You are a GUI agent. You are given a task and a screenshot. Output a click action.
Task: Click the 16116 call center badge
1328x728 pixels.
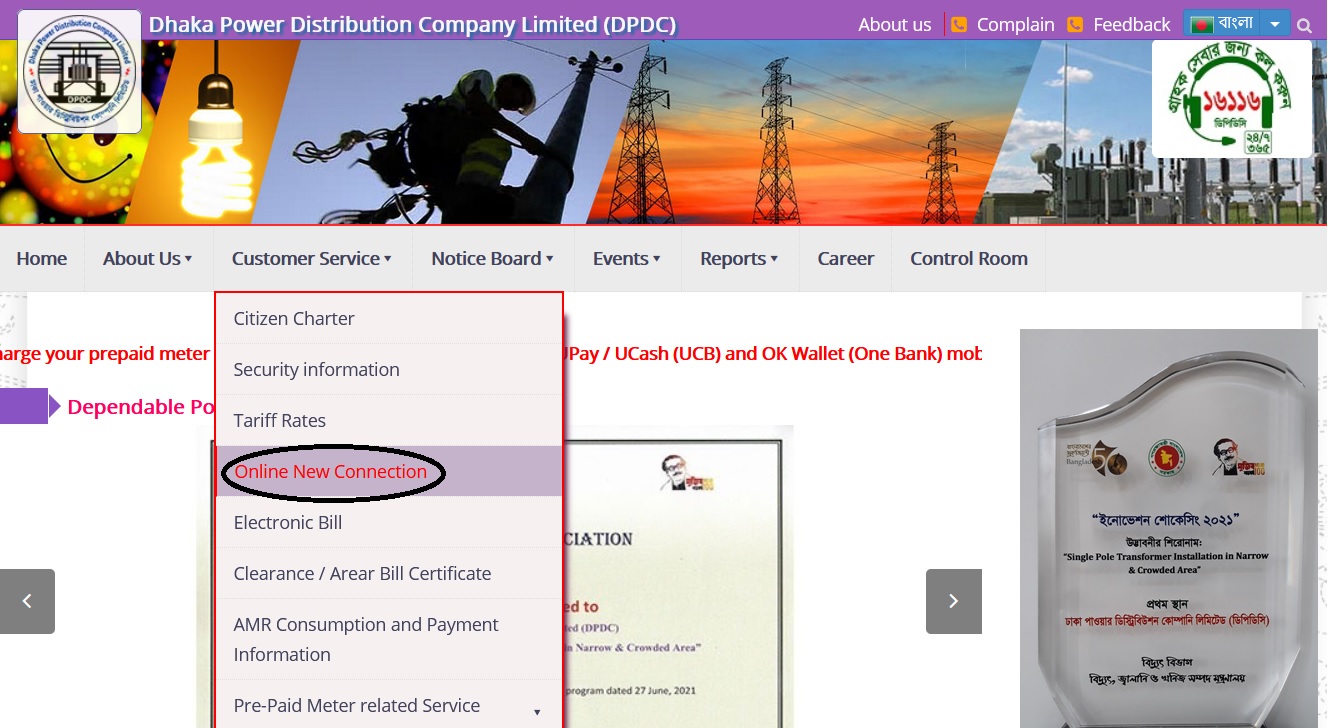point(1231,99)
